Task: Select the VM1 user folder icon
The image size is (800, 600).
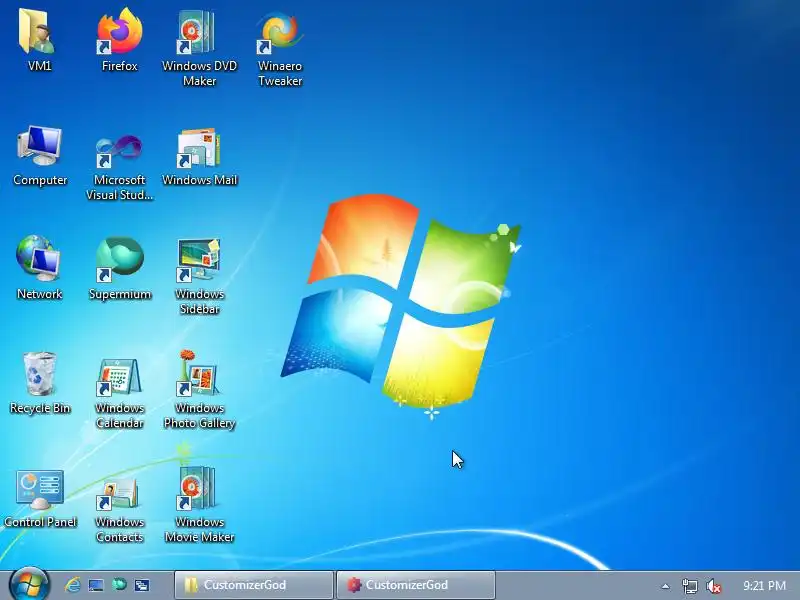Action: click(39, 40)
